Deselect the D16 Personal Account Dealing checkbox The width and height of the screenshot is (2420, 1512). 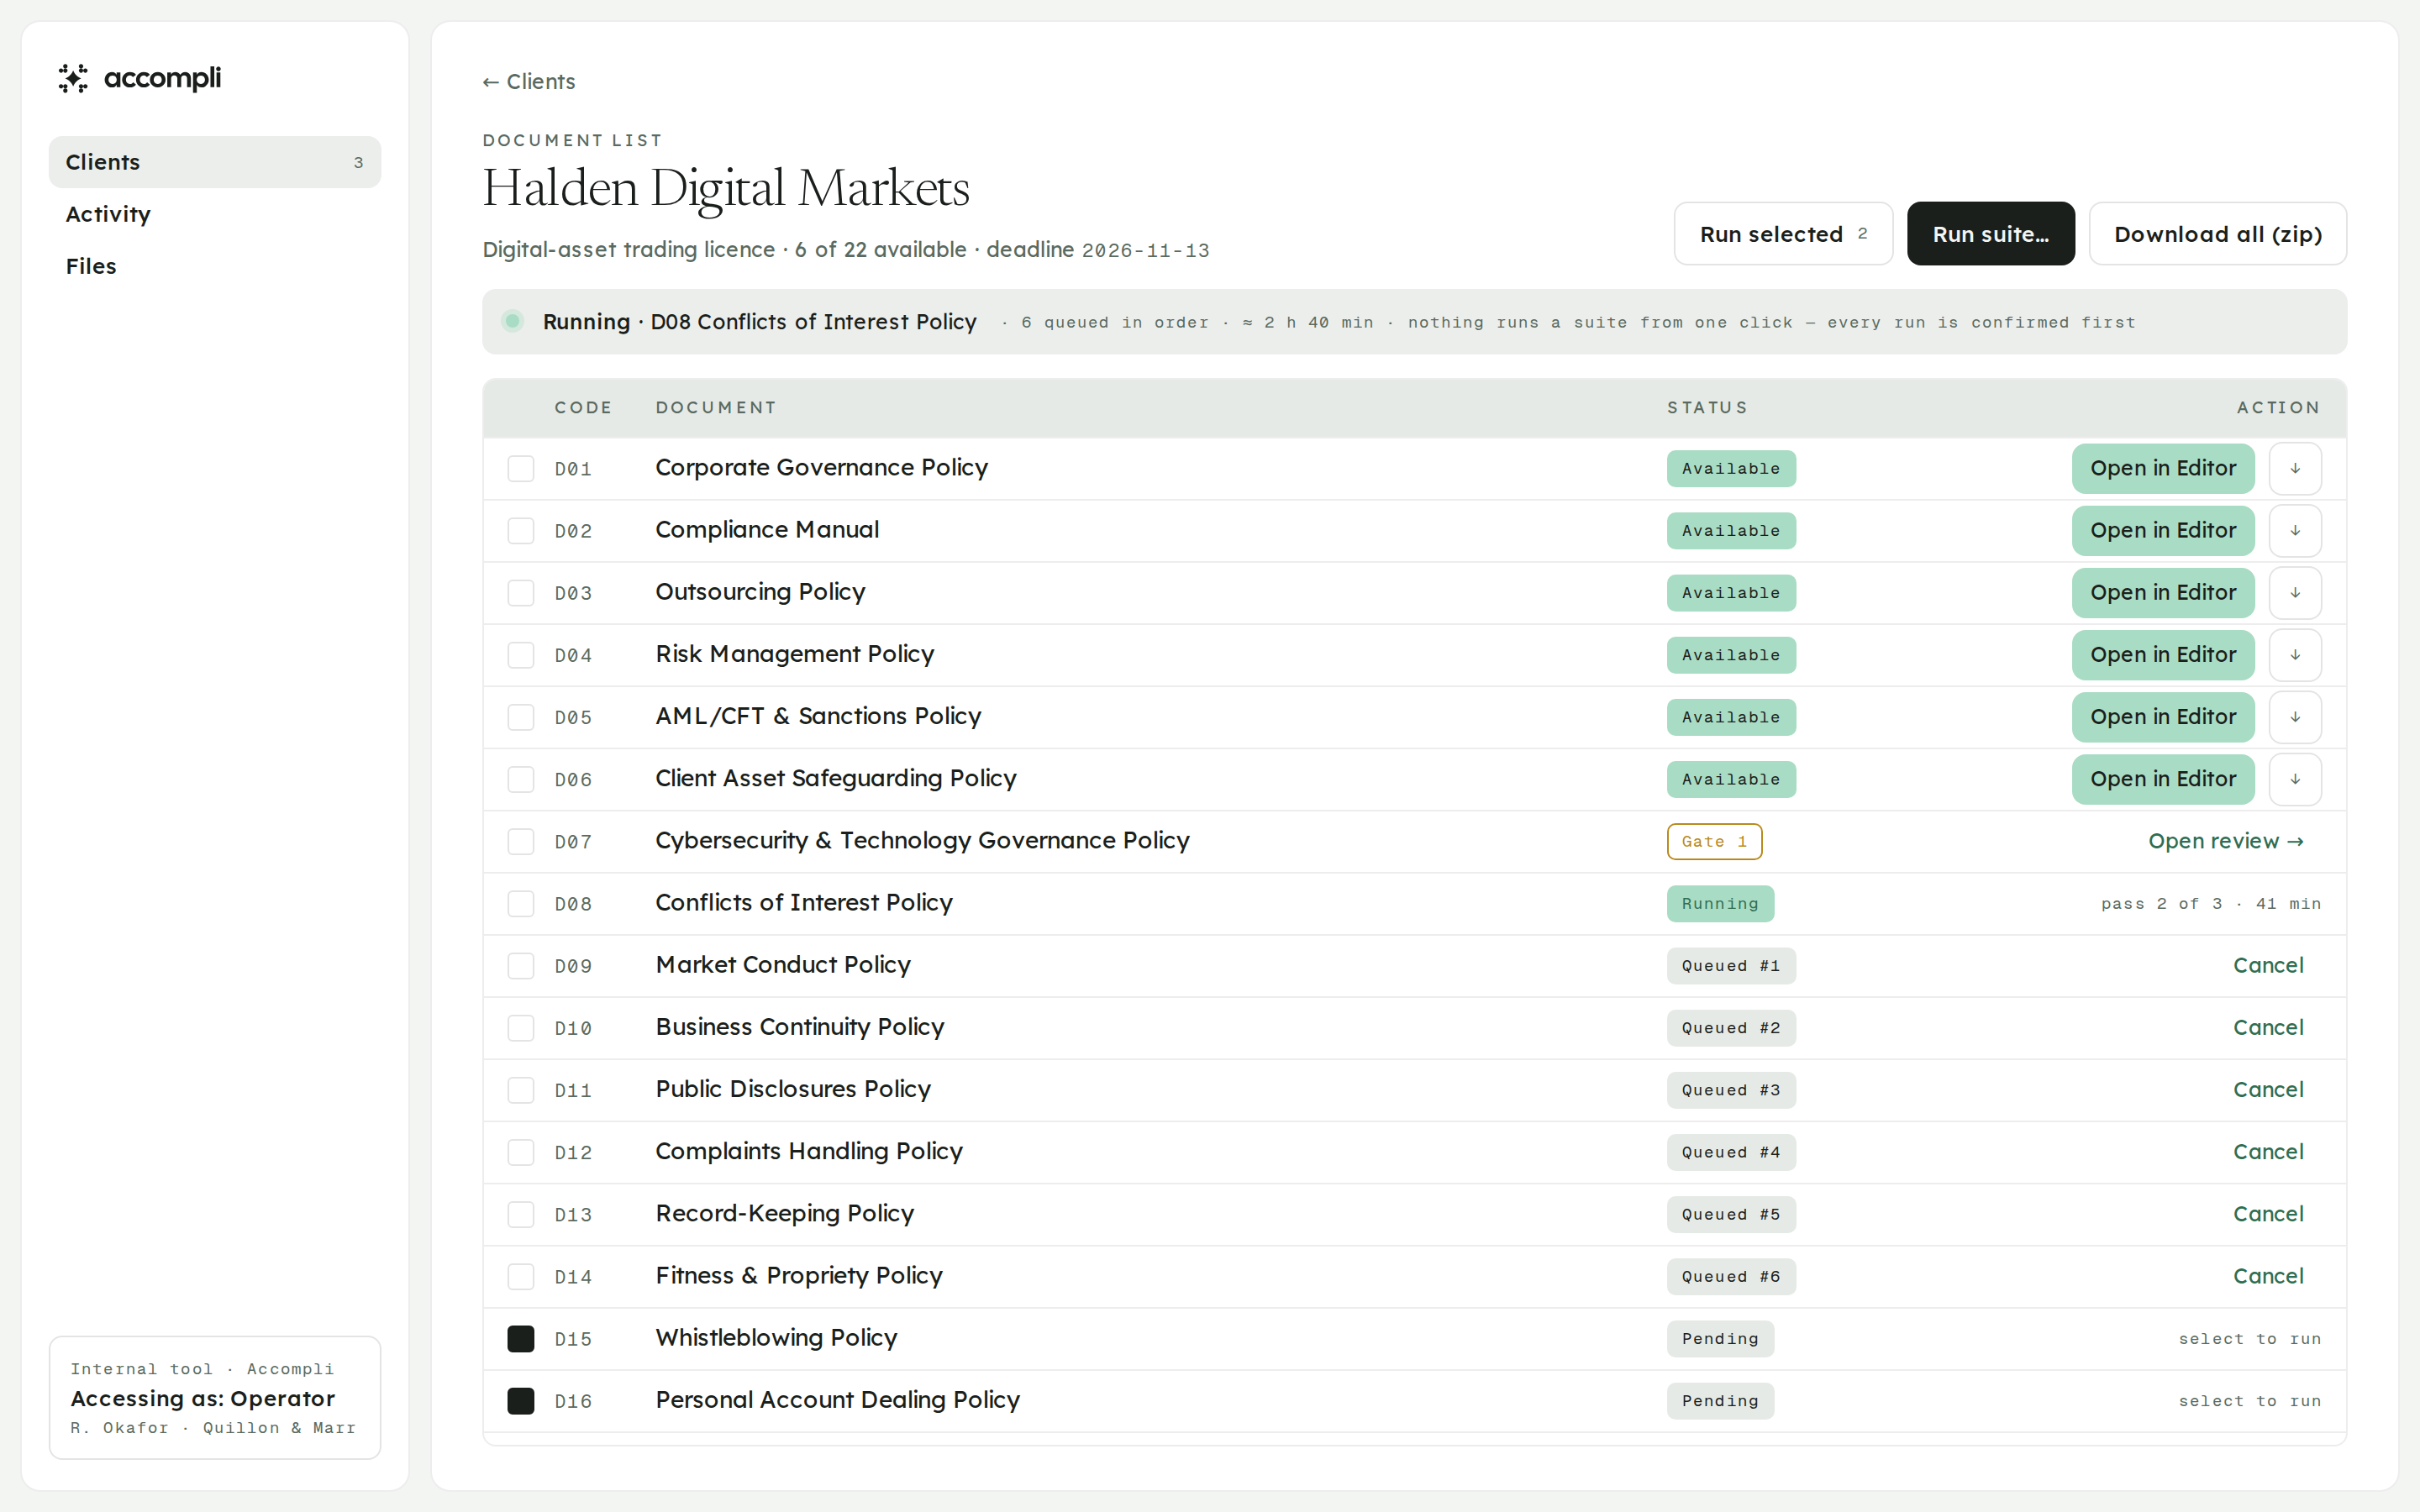520,1400
